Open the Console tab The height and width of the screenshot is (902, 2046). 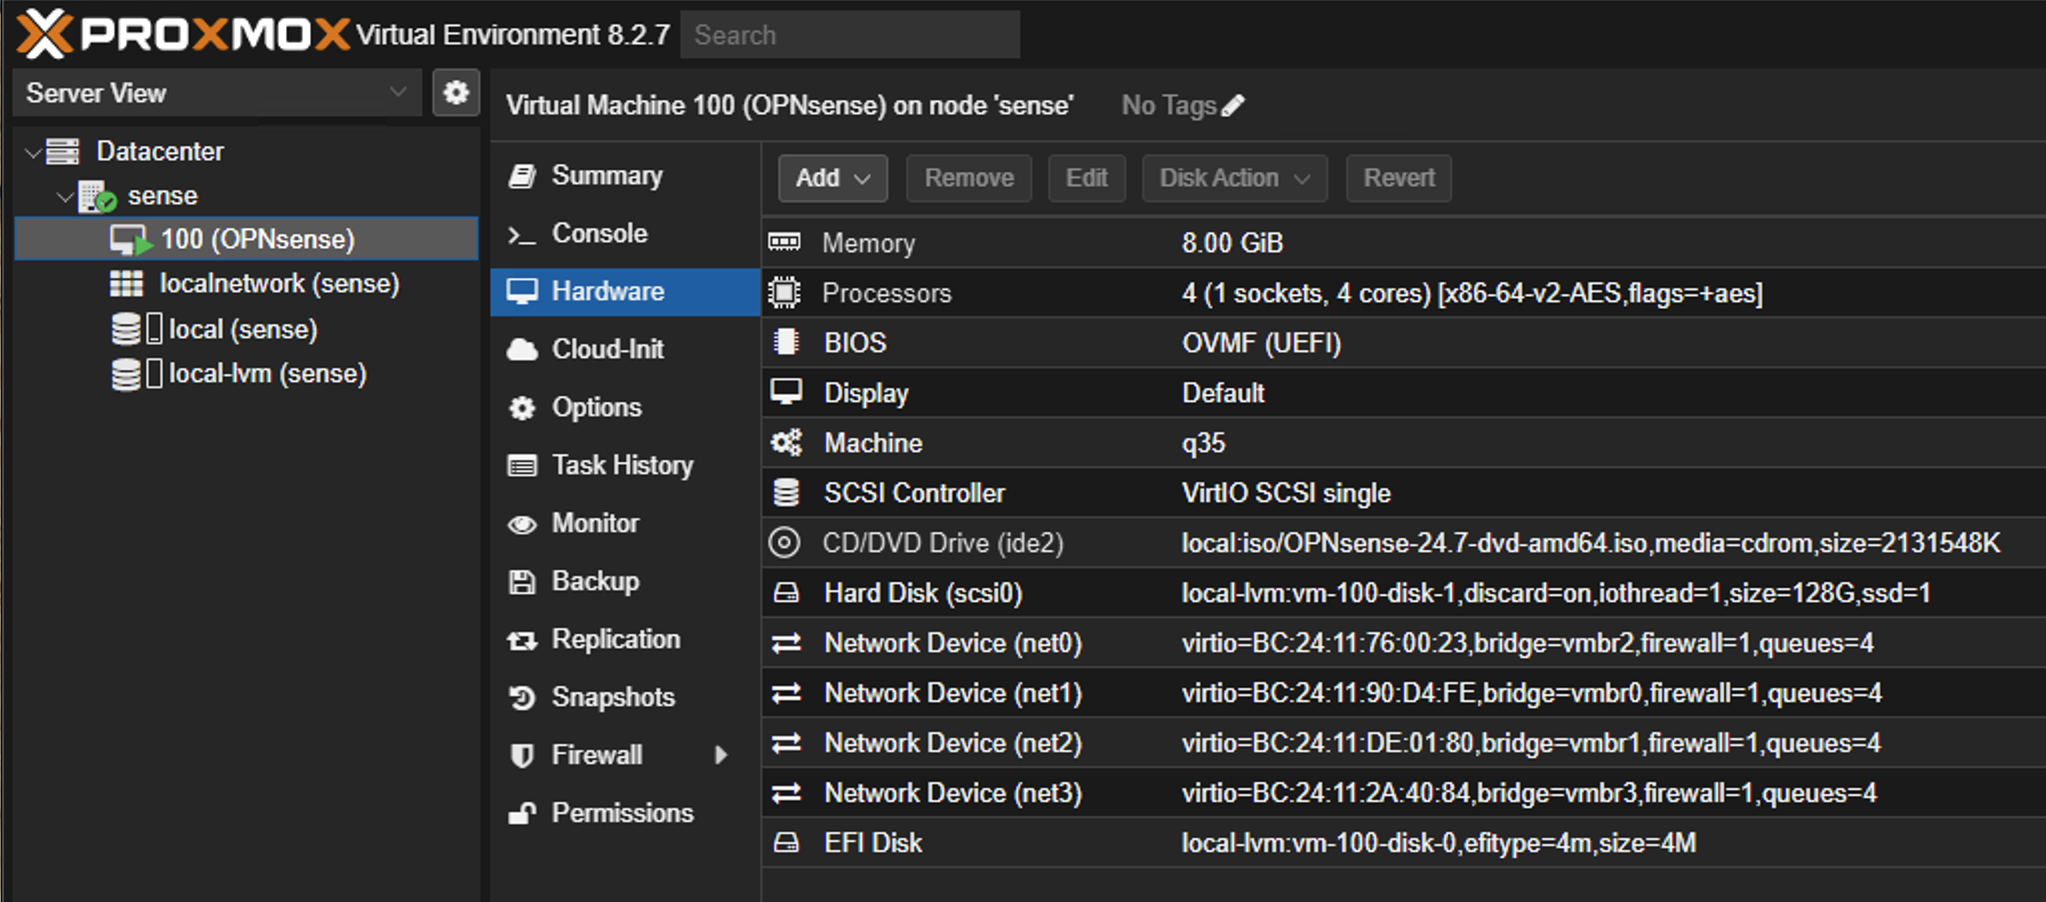pos(625,233)
